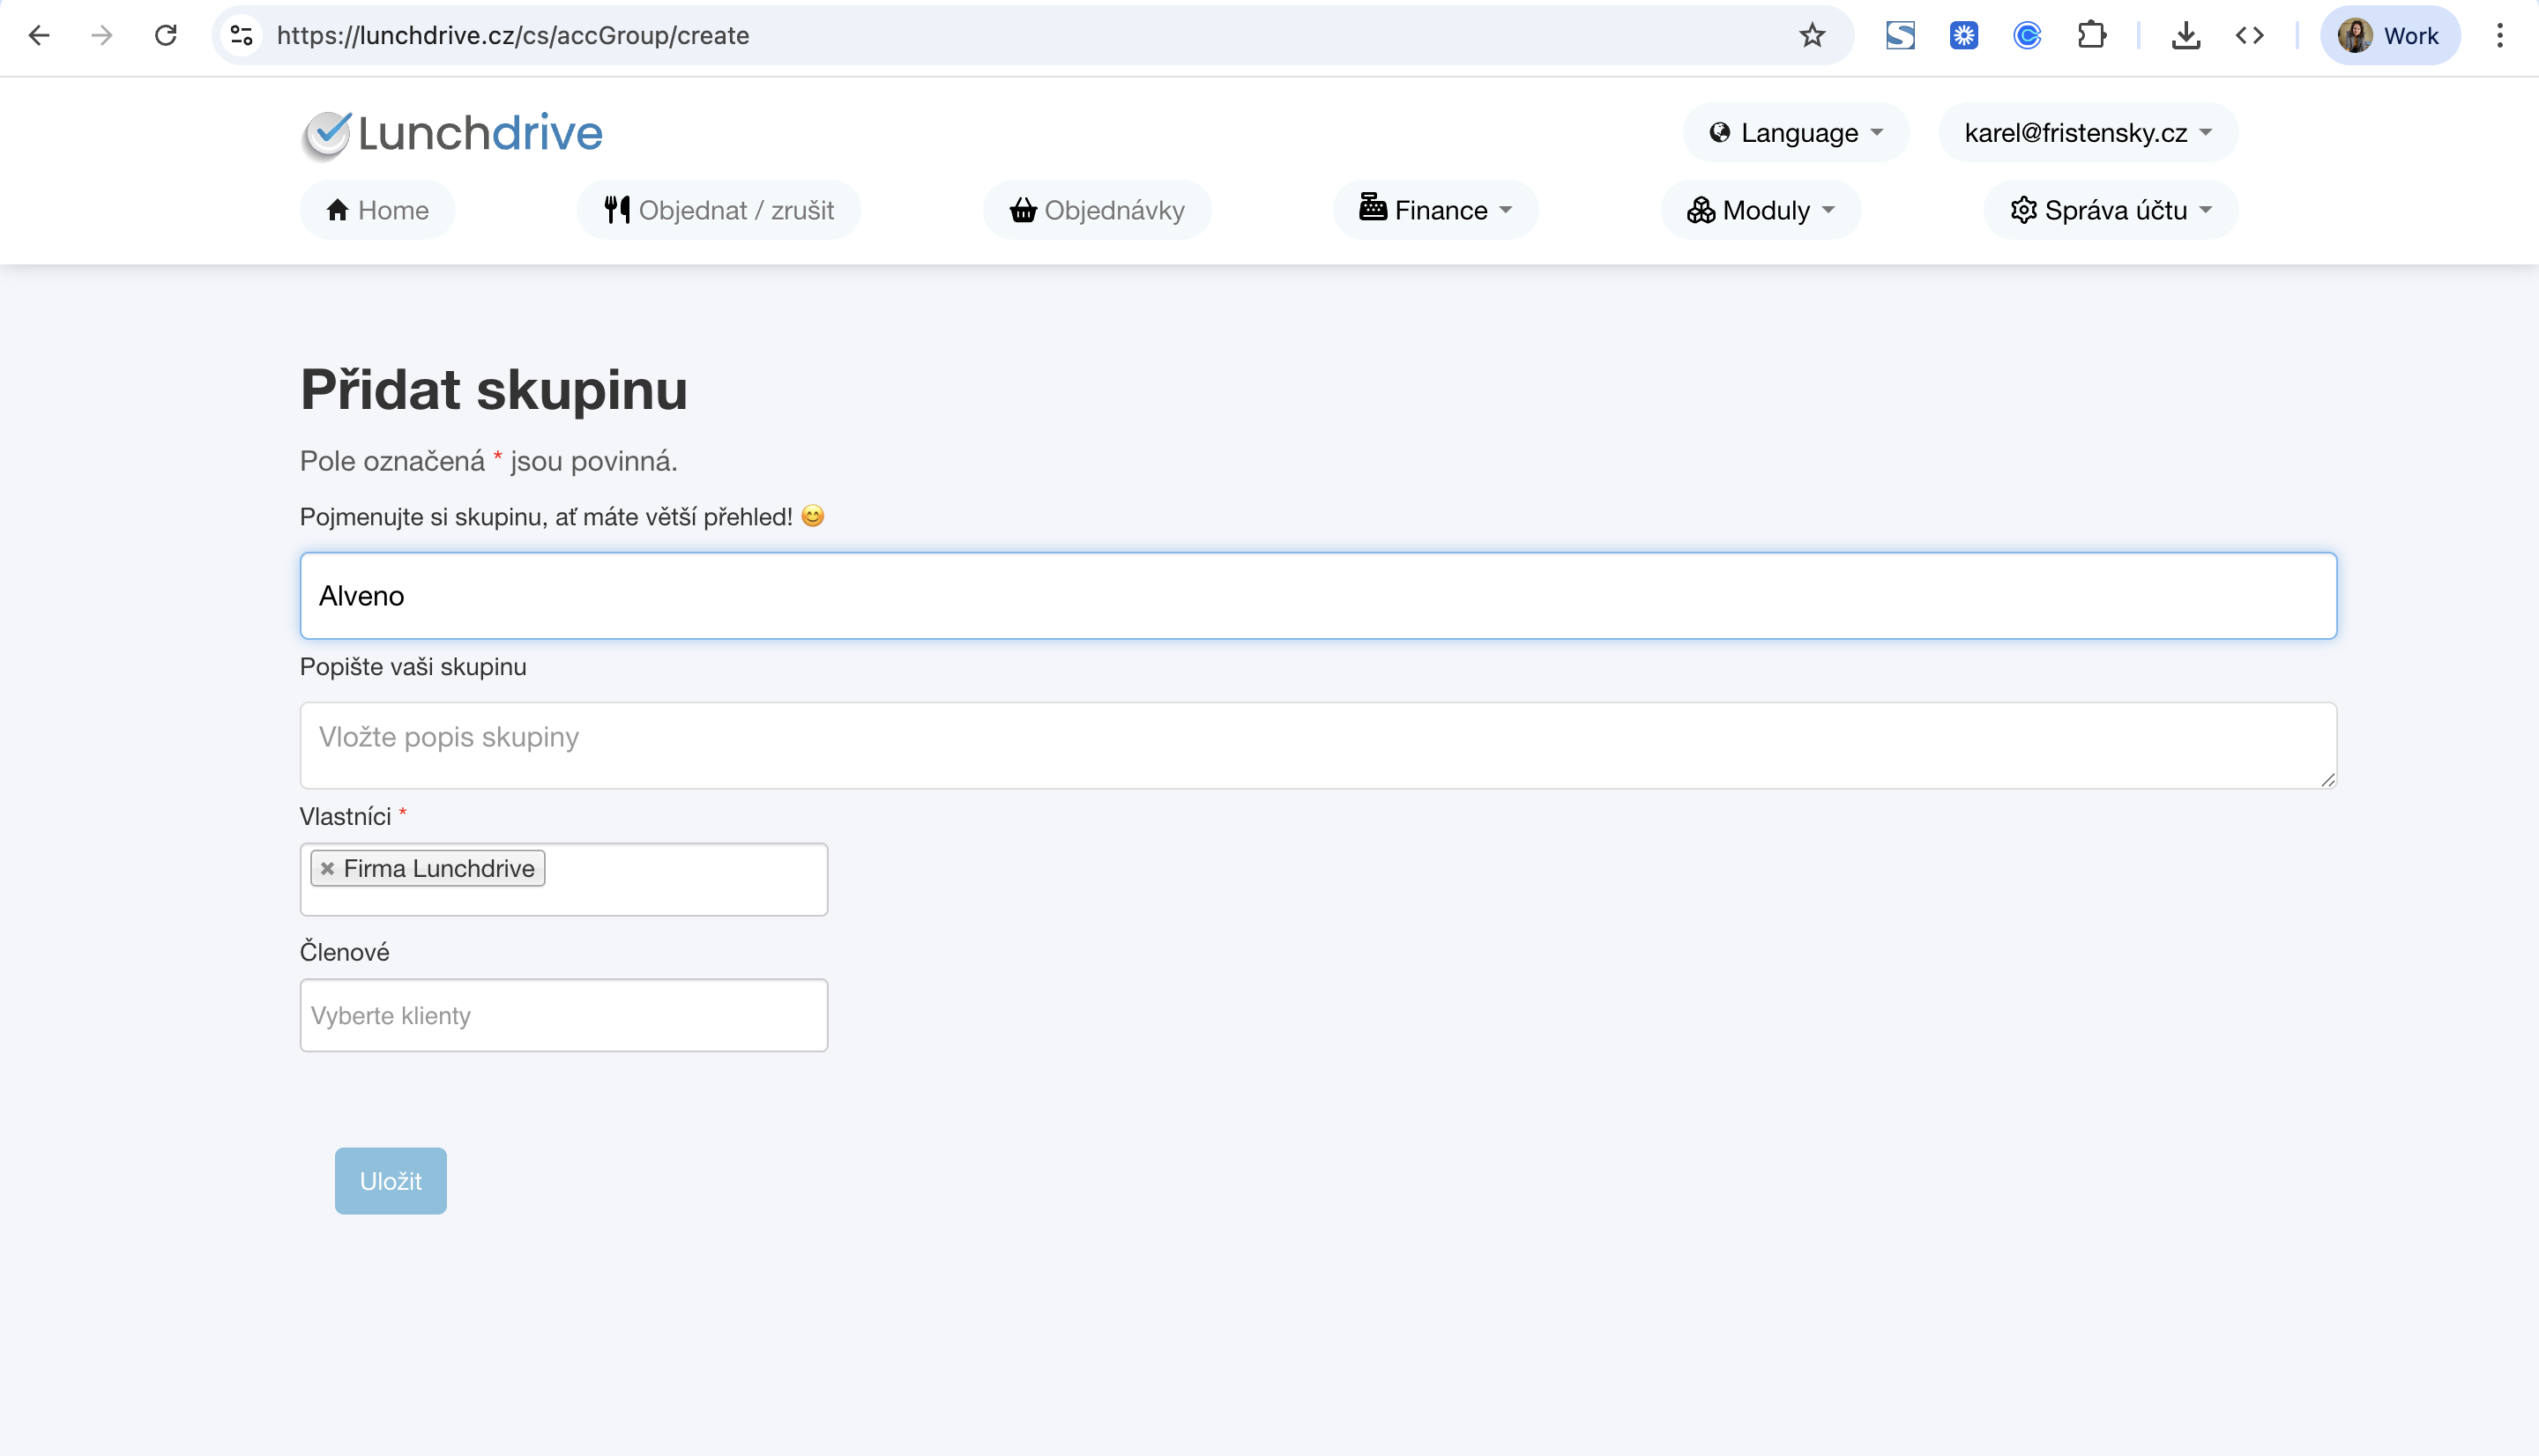Remove Firma Lunchdrive owner tag

click(x=327, y=868)
